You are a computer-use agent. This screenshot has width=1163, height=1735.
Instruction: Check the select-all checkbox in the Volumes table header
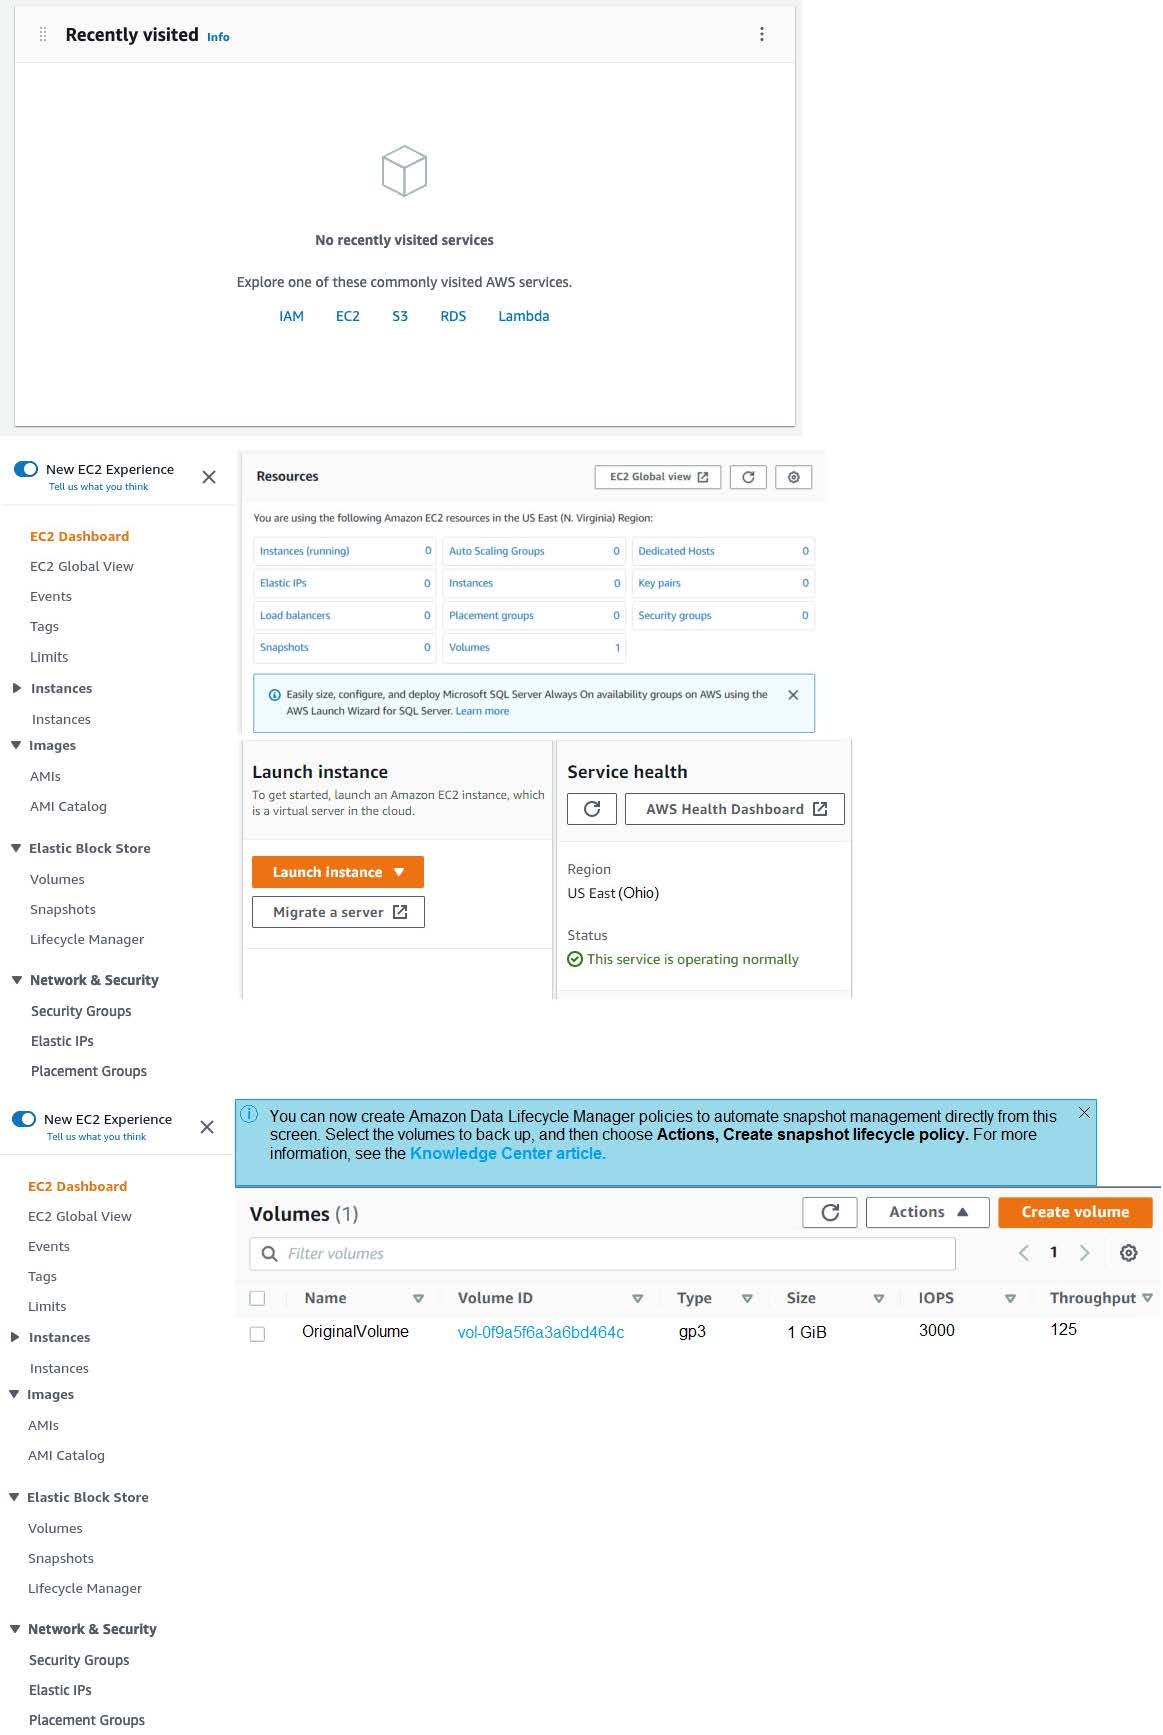257,1298
